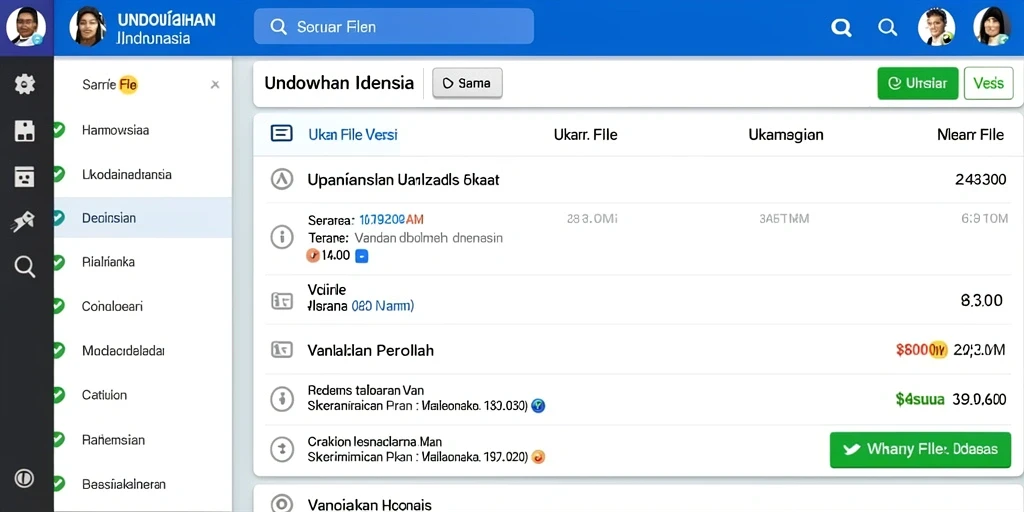The height and width of the screenshot is (512, 1024).
Task: Click the list icon beside Ukan File Versi
Action: [281, 134]
